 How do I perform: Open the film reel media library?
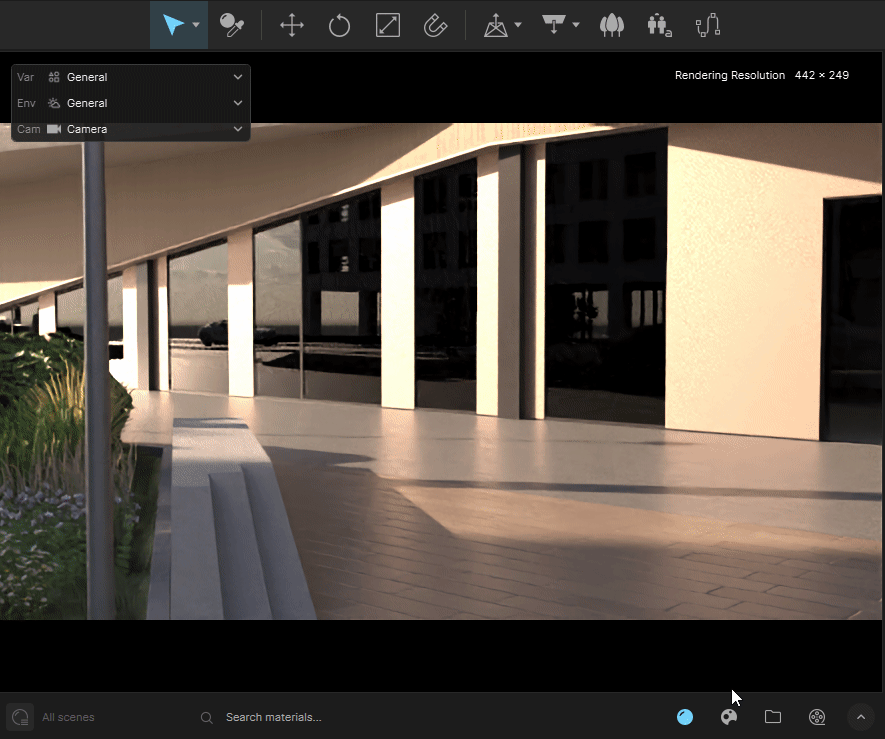pos(817,717)
